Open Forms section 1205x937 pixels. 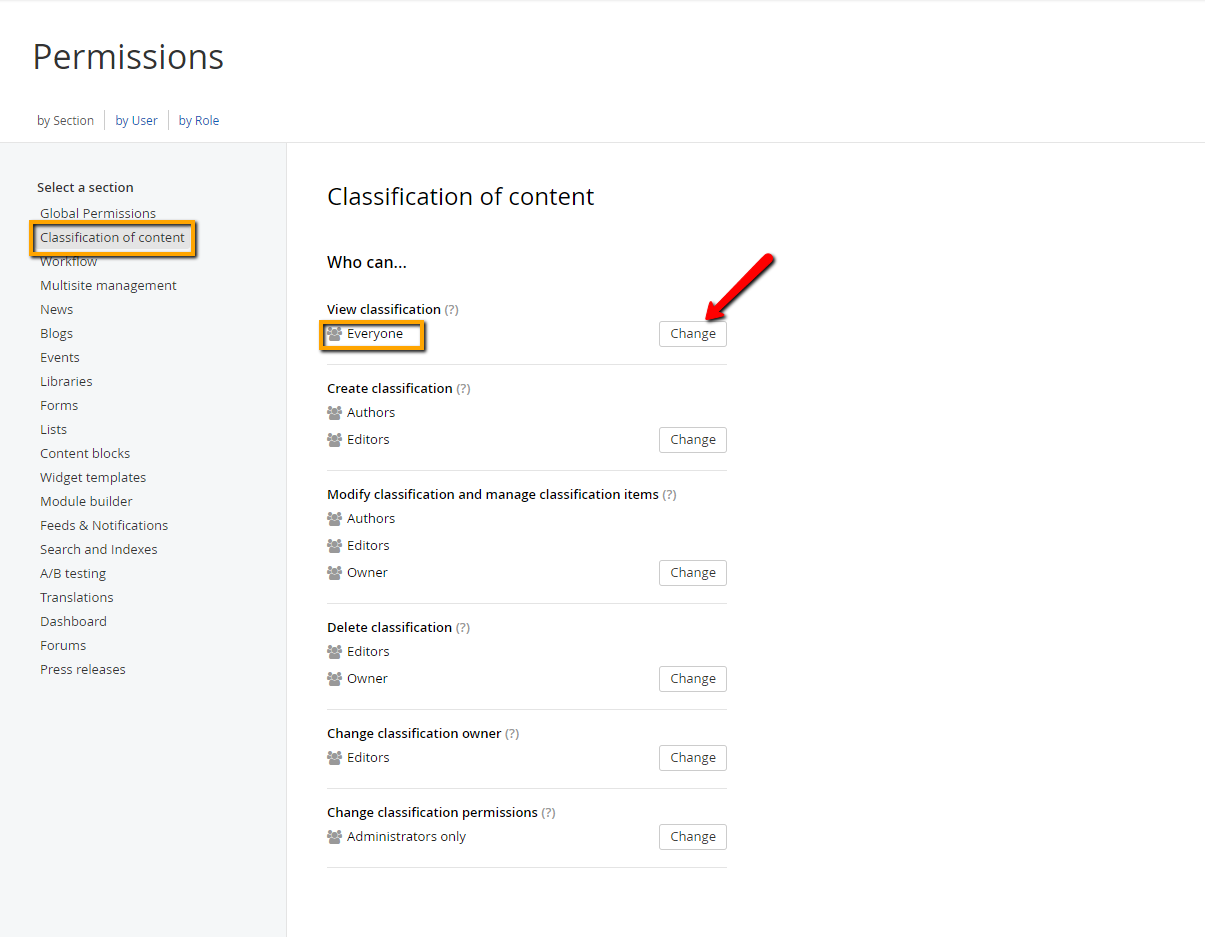tap(59, 406)
